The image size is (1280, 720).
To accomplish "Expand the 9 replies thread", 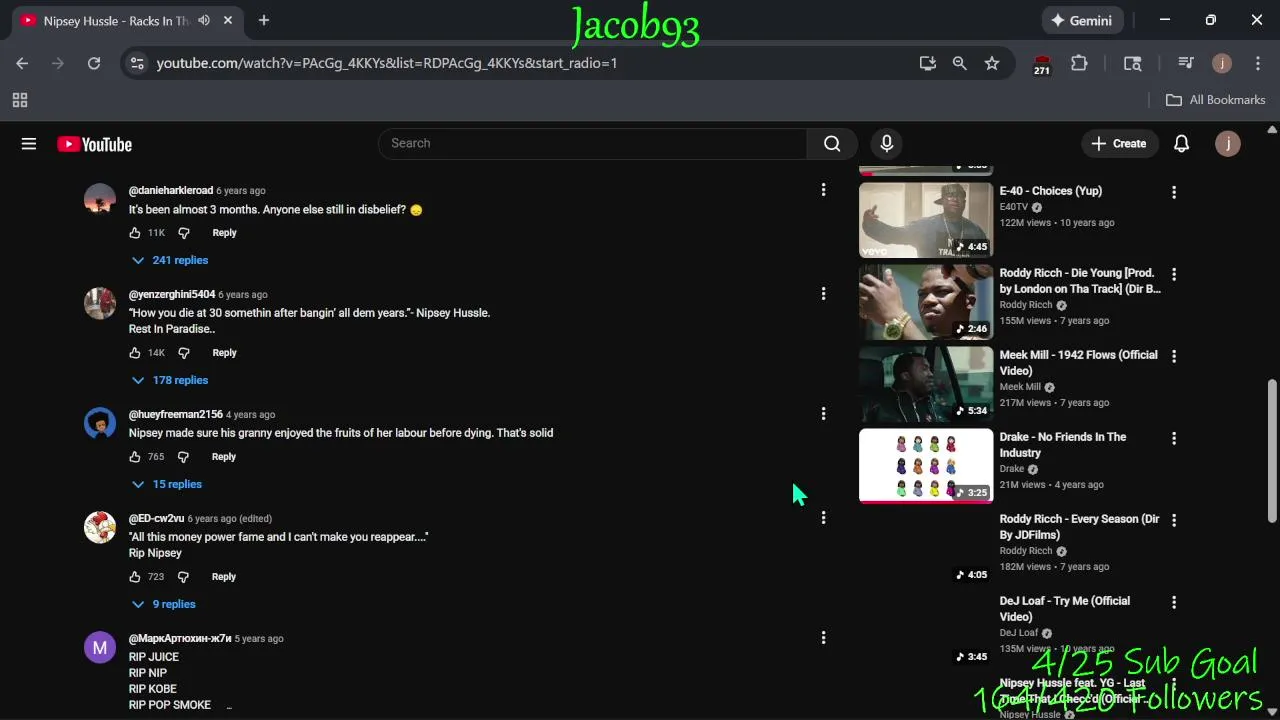I will pyautogui.click(x=164, y=604).
